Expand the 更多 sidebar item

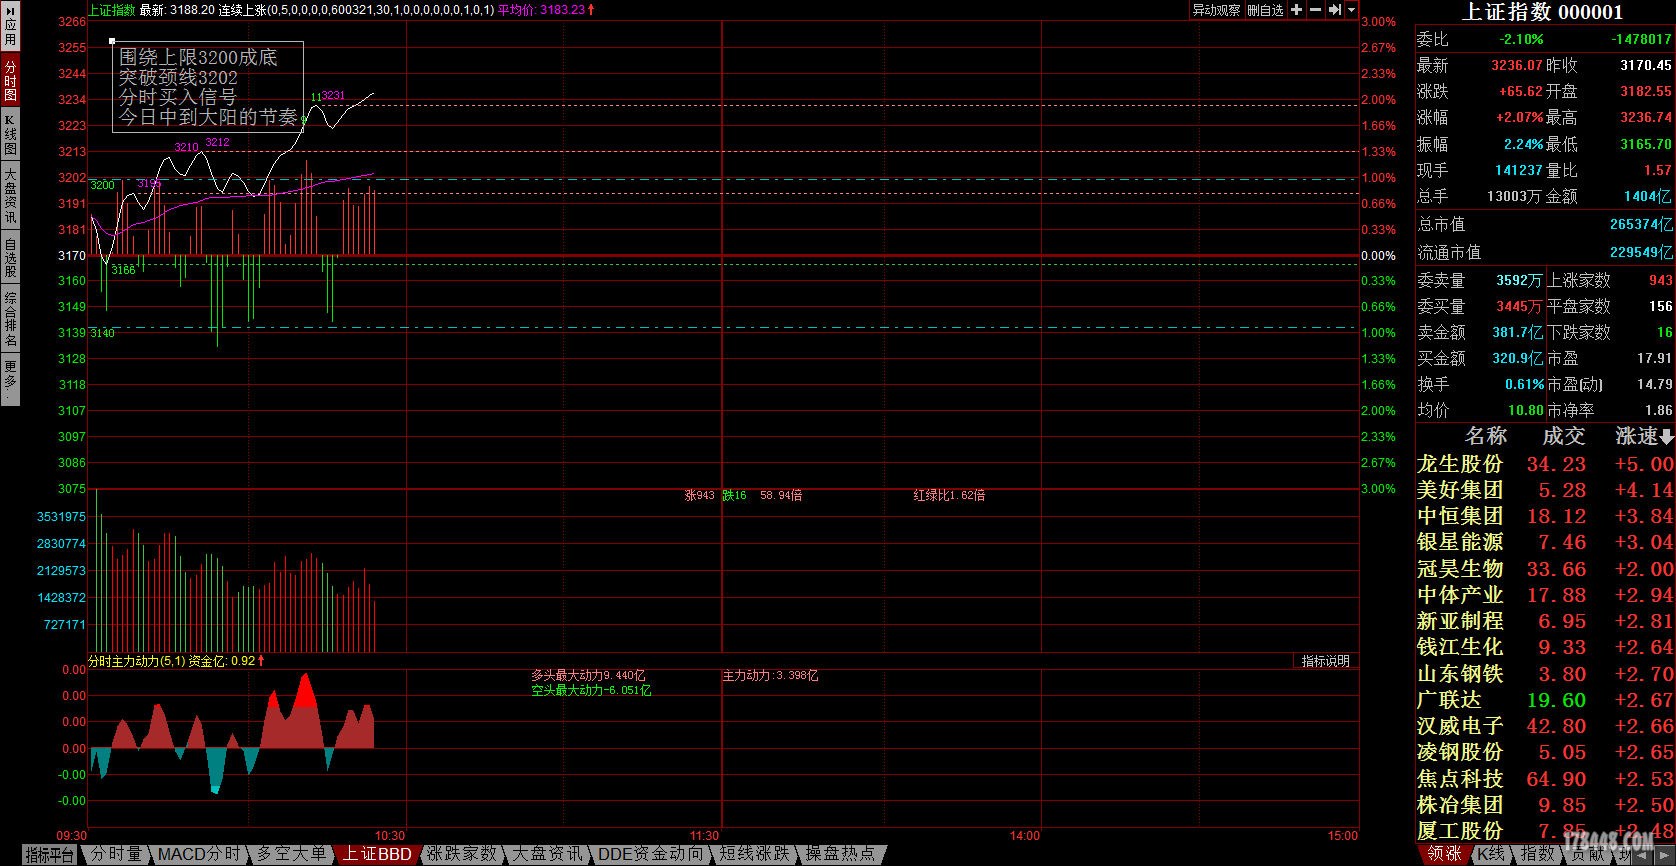coord(10,380)
